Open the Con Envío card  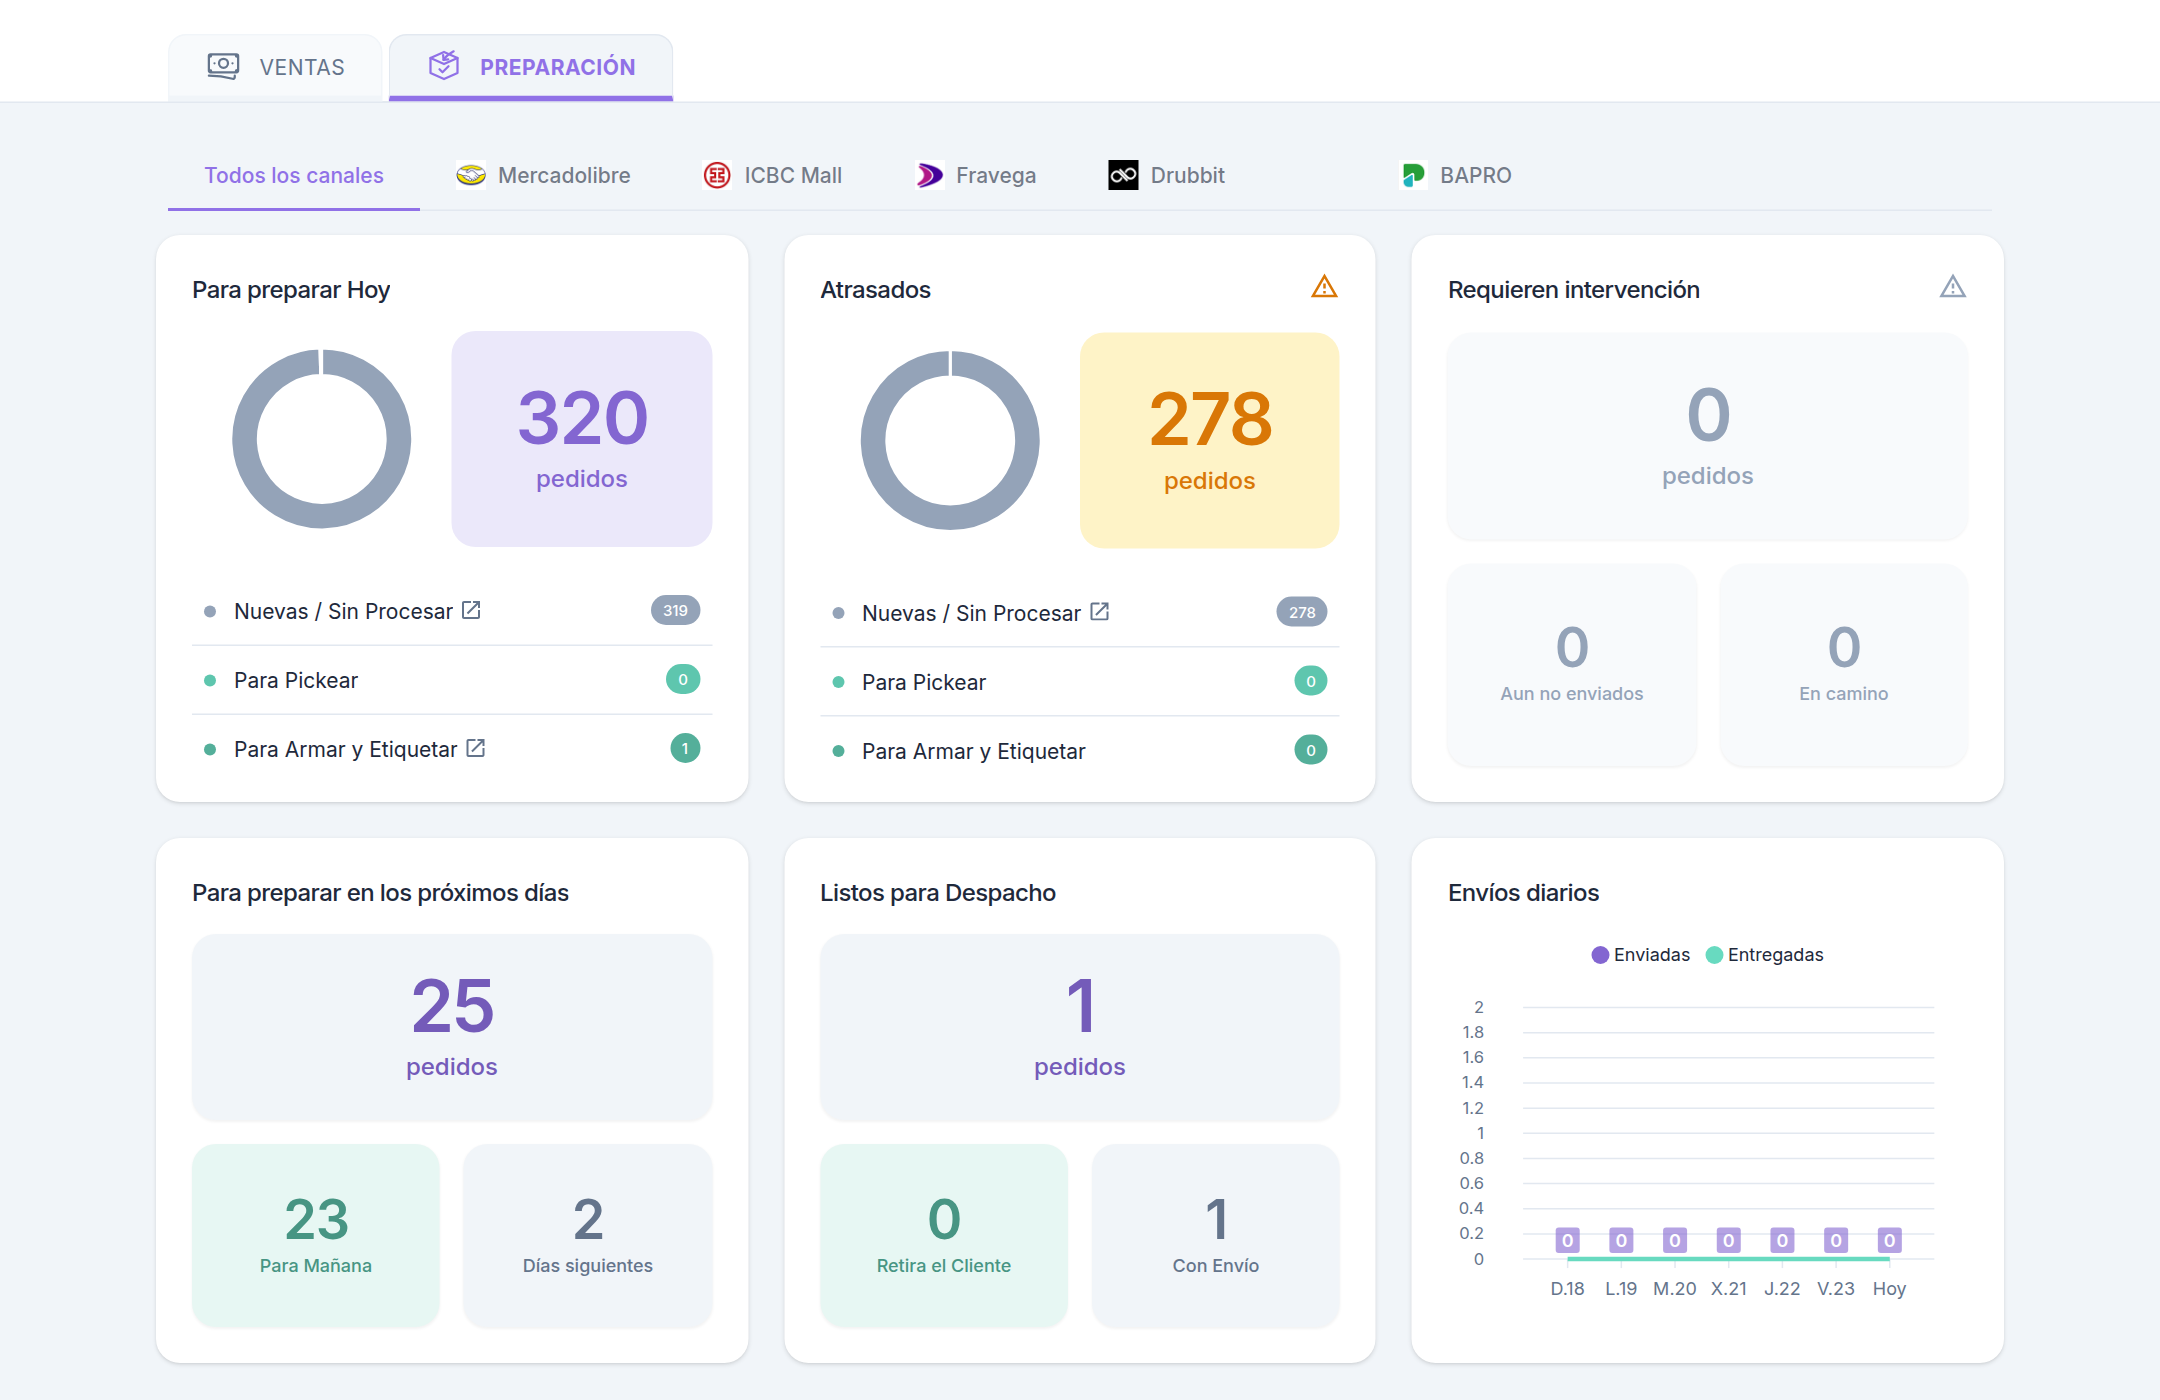pos(1216,1236)
